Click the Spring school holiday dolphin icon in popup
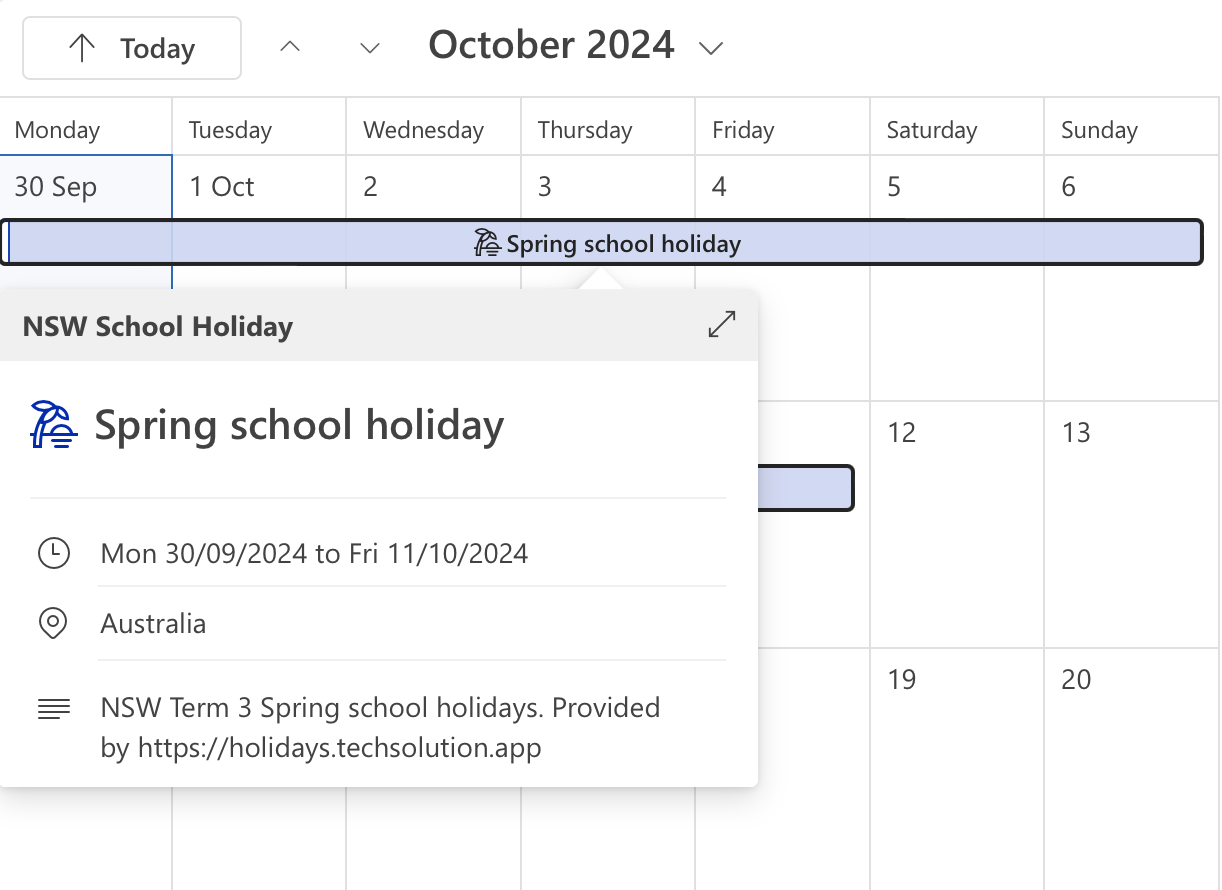 pyautogui.click(x=51, y=424)
